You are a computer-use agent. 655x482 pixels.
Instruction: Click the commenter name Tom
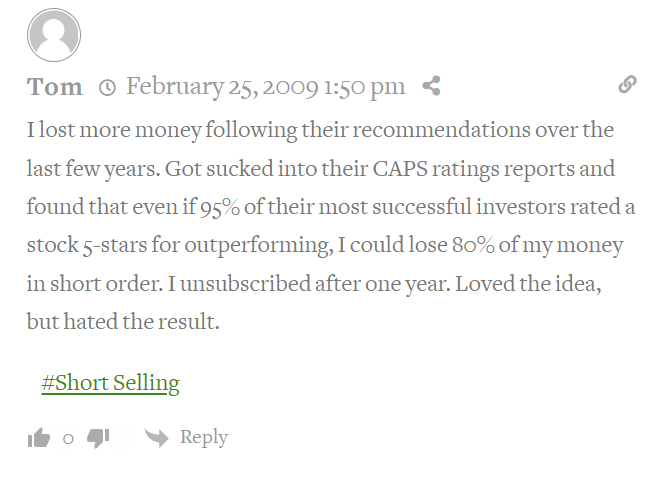55,87
